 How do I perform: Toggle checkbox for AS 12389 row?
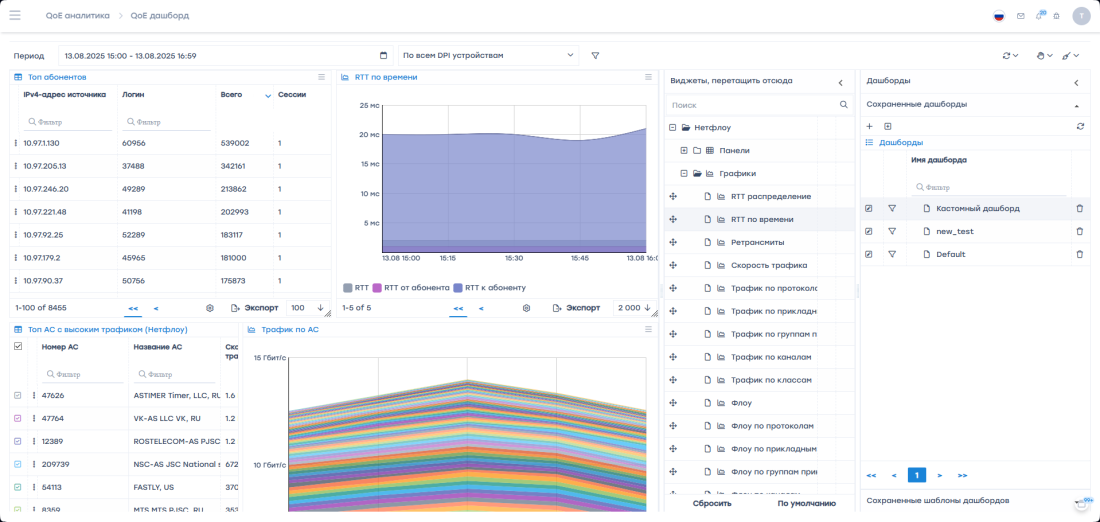(17, 441)
